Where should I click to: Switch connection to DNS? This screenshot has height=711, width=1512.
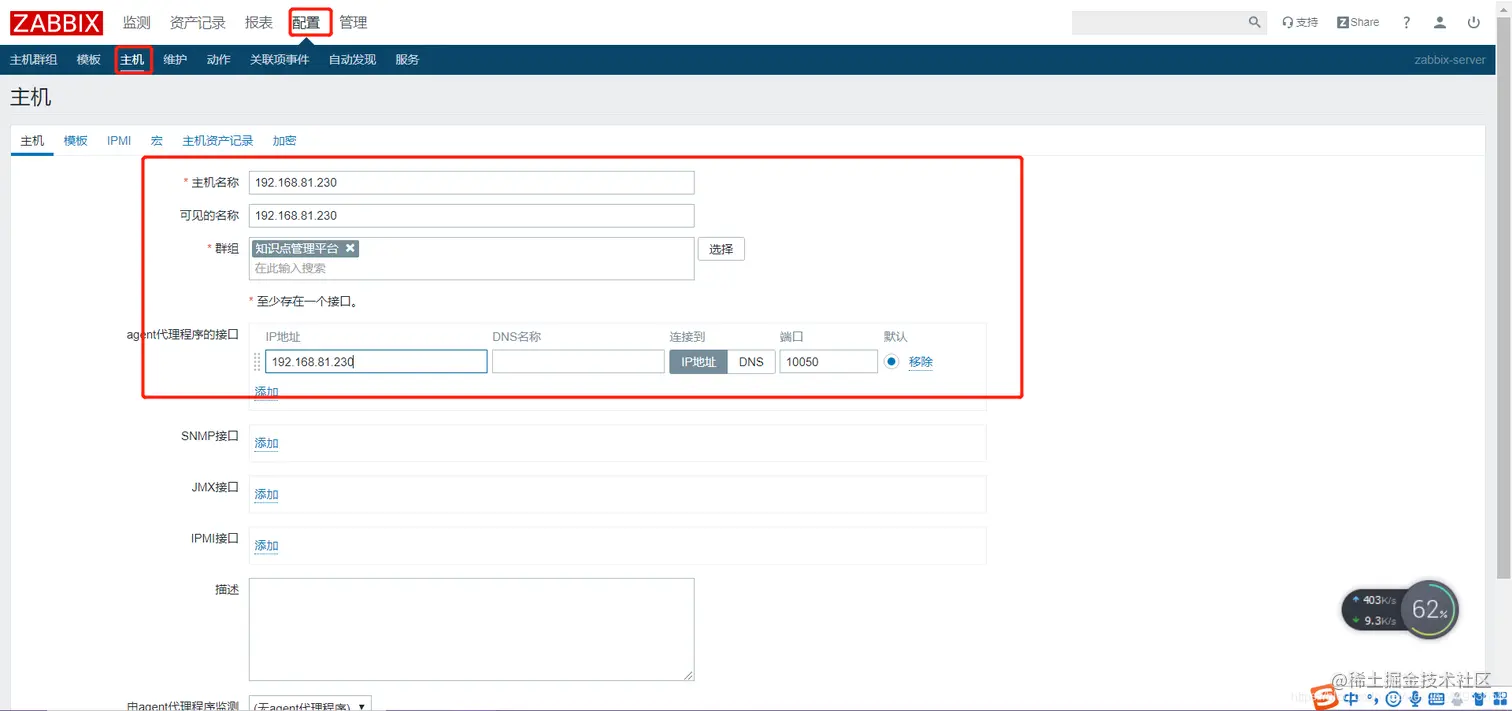point(751,362)
